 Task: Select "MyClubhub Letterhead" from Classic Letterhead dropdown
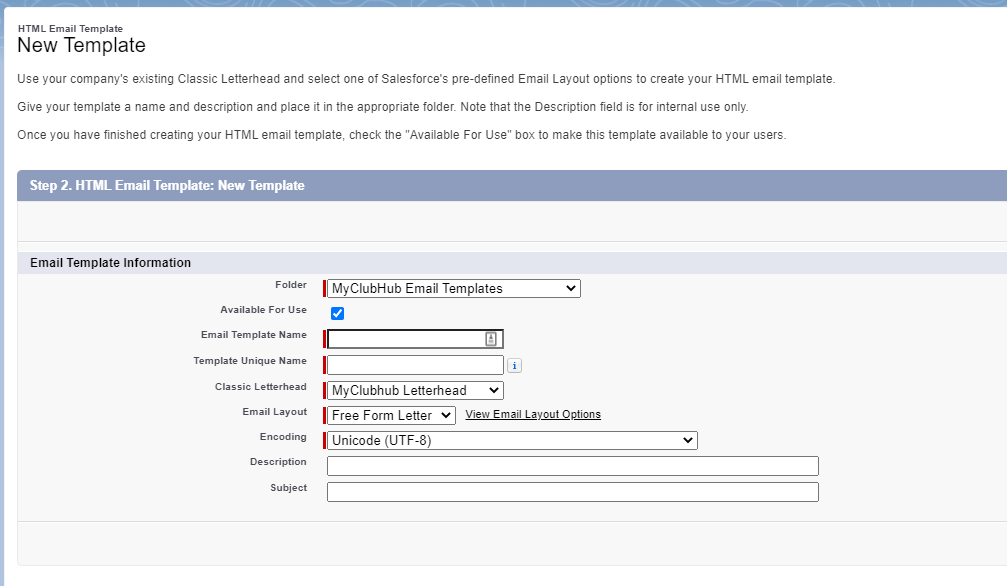(413, 390)
